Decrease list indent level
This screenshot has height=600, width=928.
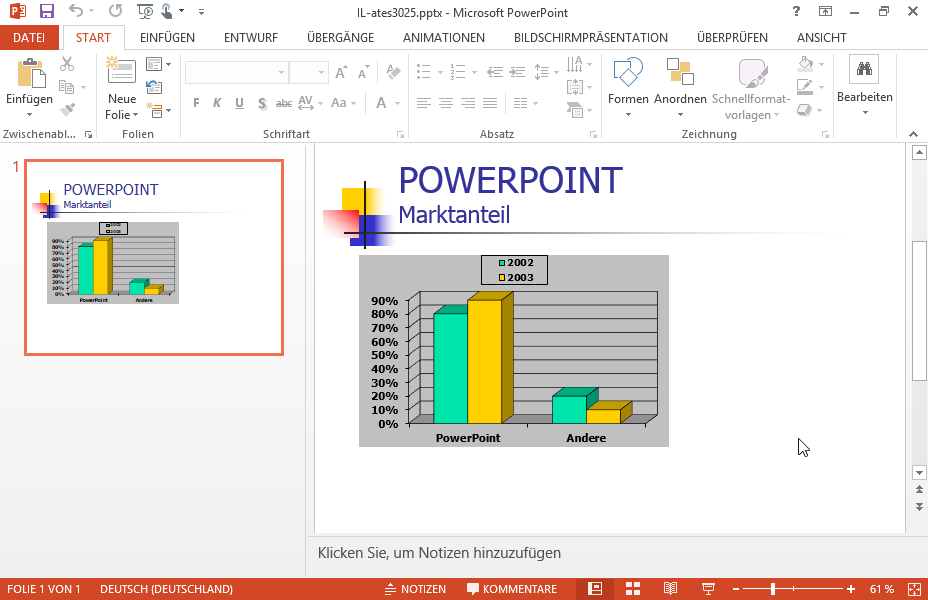[495, 72]
